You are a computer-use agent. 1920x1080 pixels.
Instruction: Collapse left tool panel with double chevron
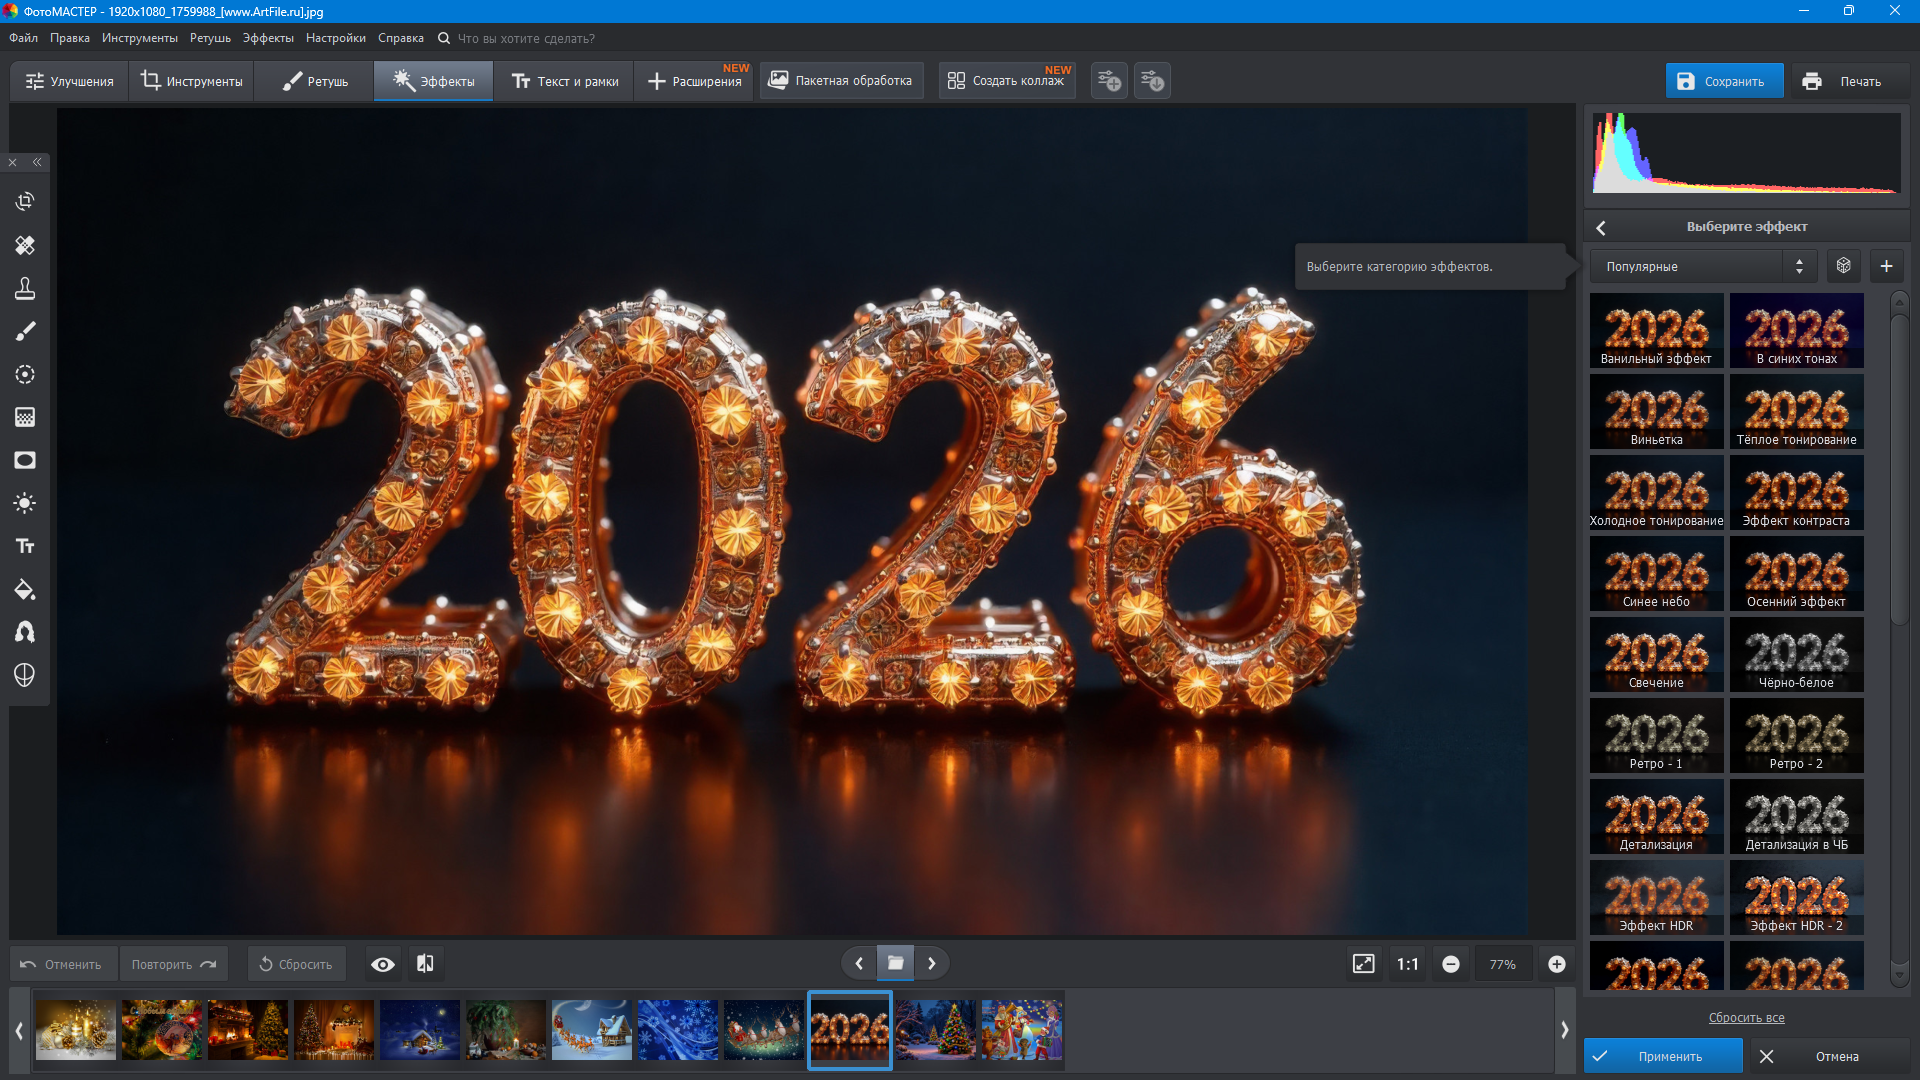point(37,162)
